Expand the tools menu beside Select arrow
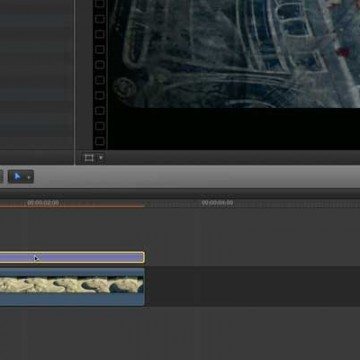 (29, 177)
